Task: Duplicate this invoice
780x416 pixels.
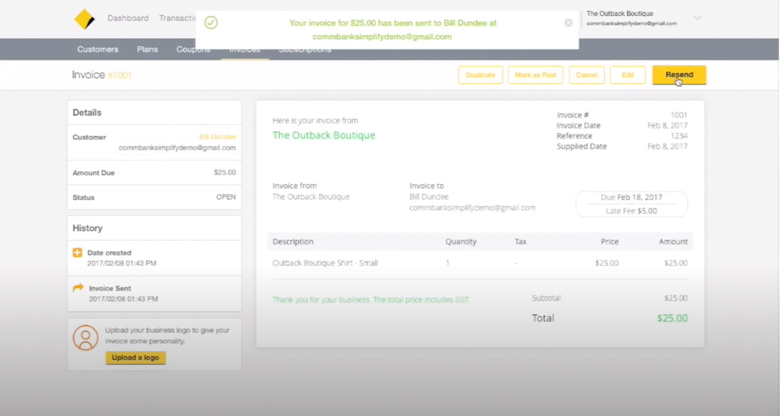Action: pyautogui.click(x=480, y=75)
